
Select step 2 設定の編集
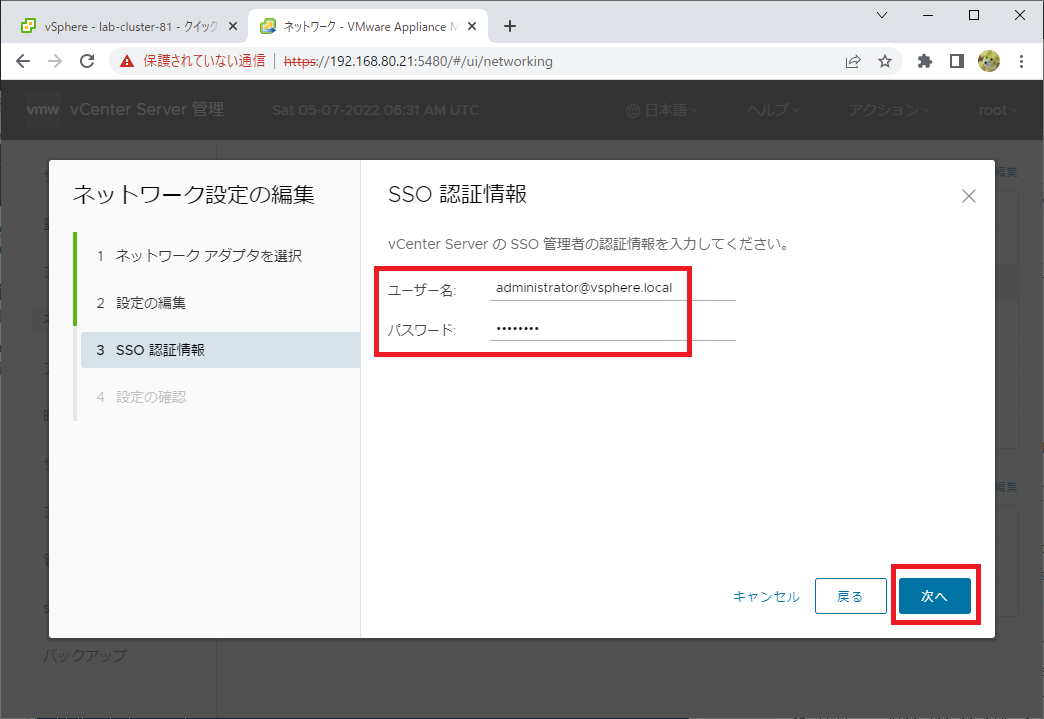click(x=141, y=303)
